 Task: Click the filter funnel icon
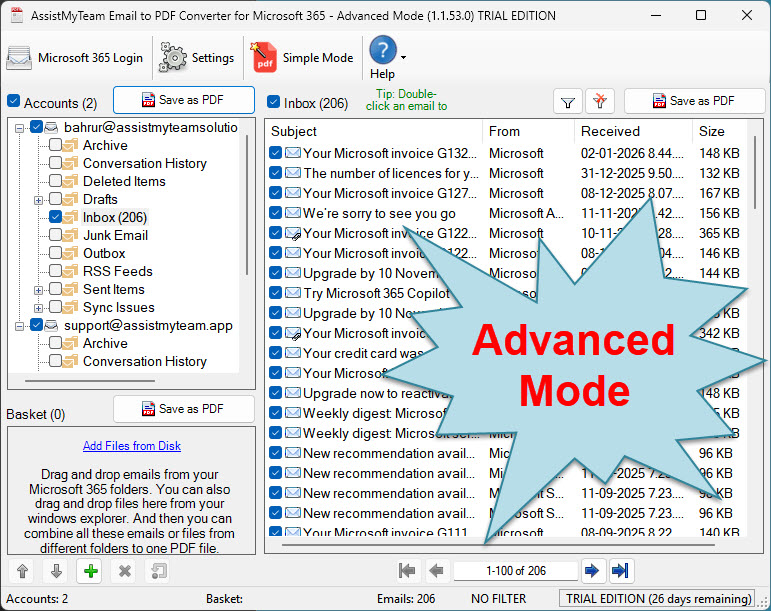pos(568,102)
